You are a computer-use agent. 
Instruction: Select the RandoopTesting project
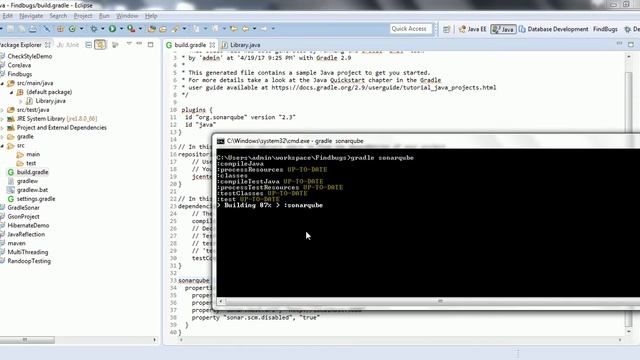point(29,261)
